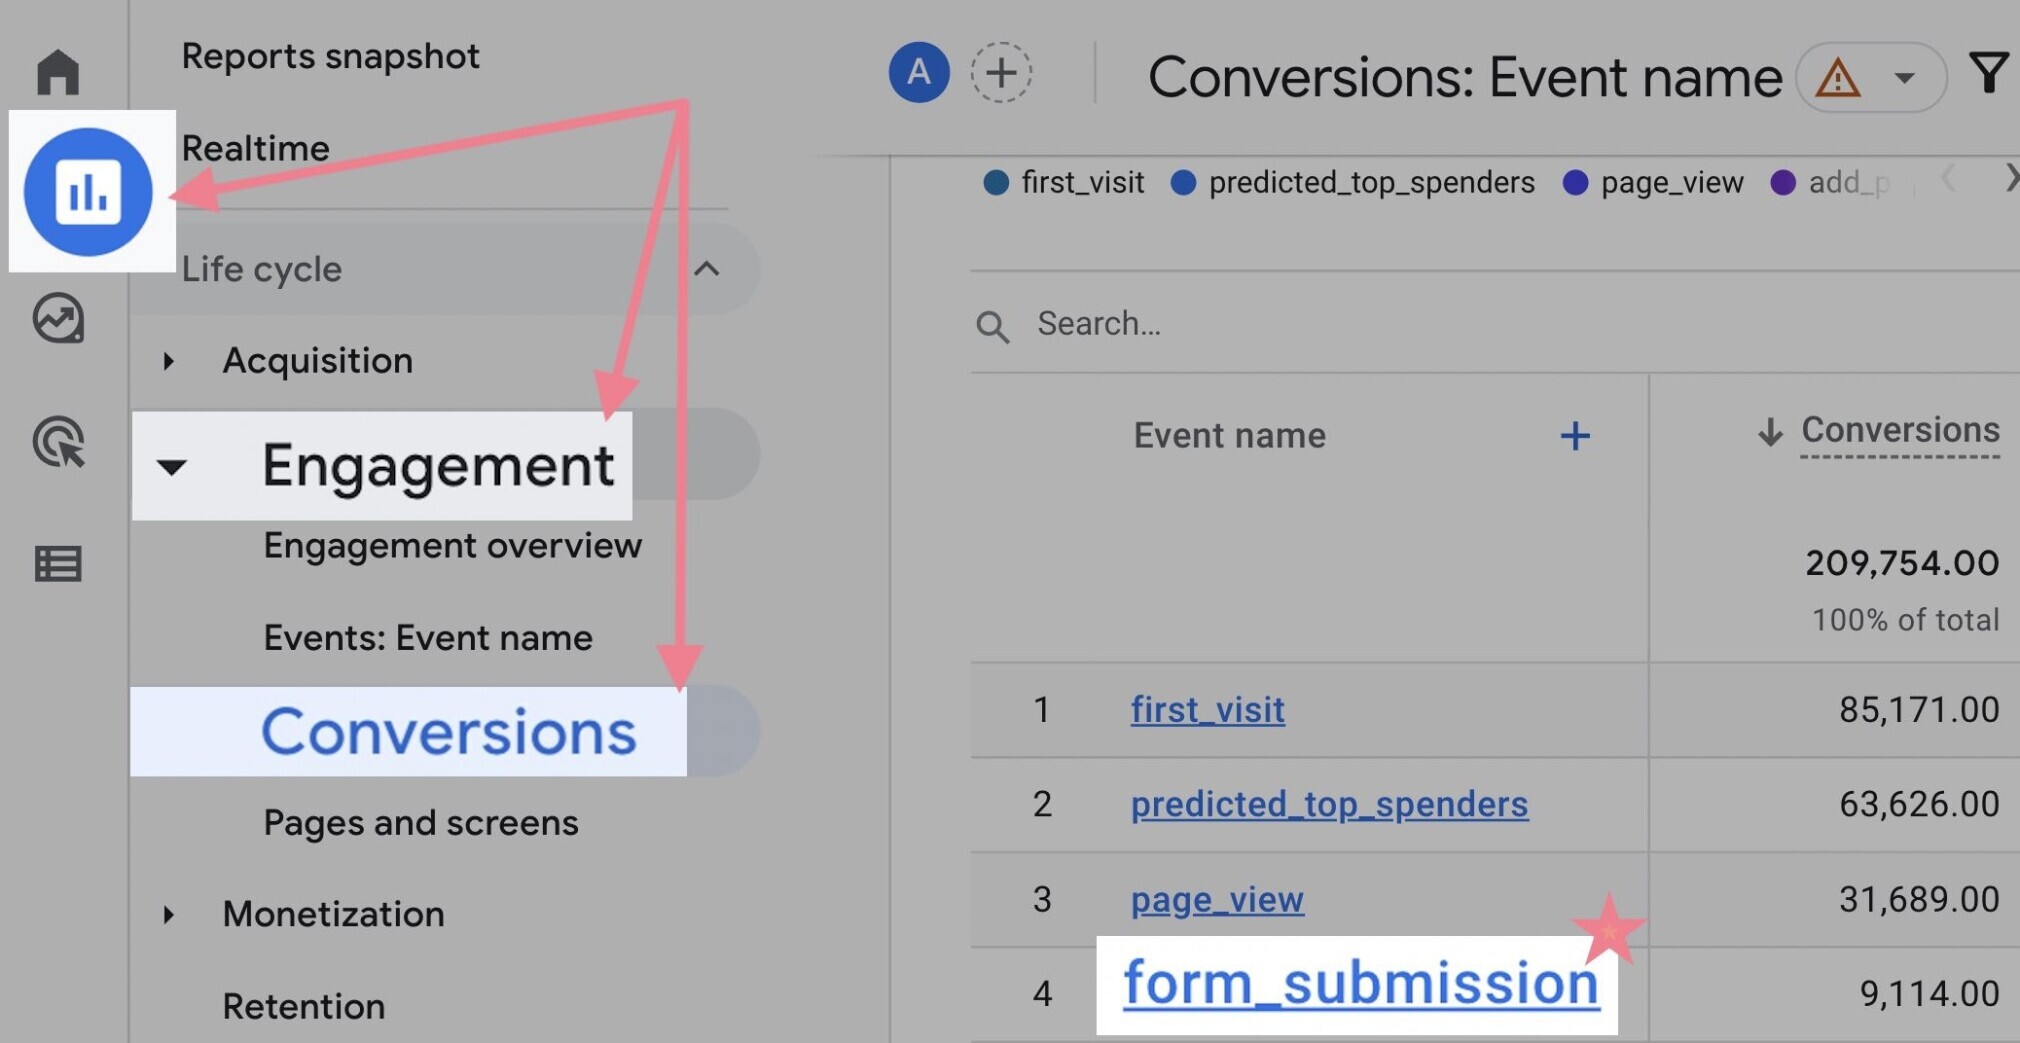Image resolution: width=2020 pixels, height=1043 pixels.
Task: Click the 31,689.00 conversions value
Action: point(1919,899)
